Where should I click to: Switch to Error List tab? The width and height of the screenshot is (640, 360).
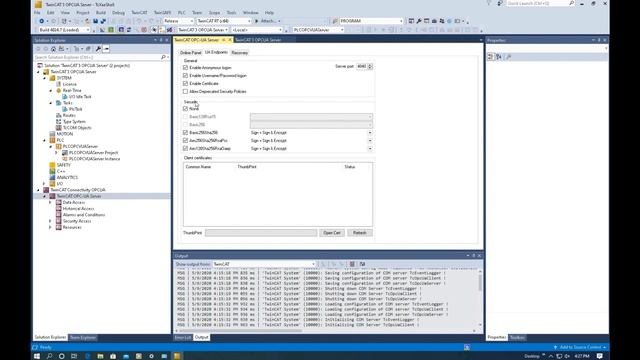click(182, 338)
